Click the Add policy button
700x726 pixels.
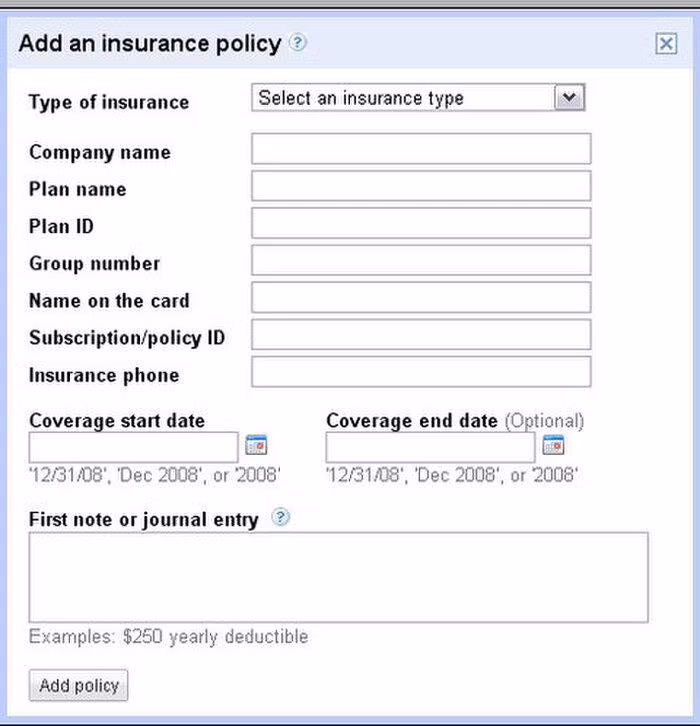[79, 686]
